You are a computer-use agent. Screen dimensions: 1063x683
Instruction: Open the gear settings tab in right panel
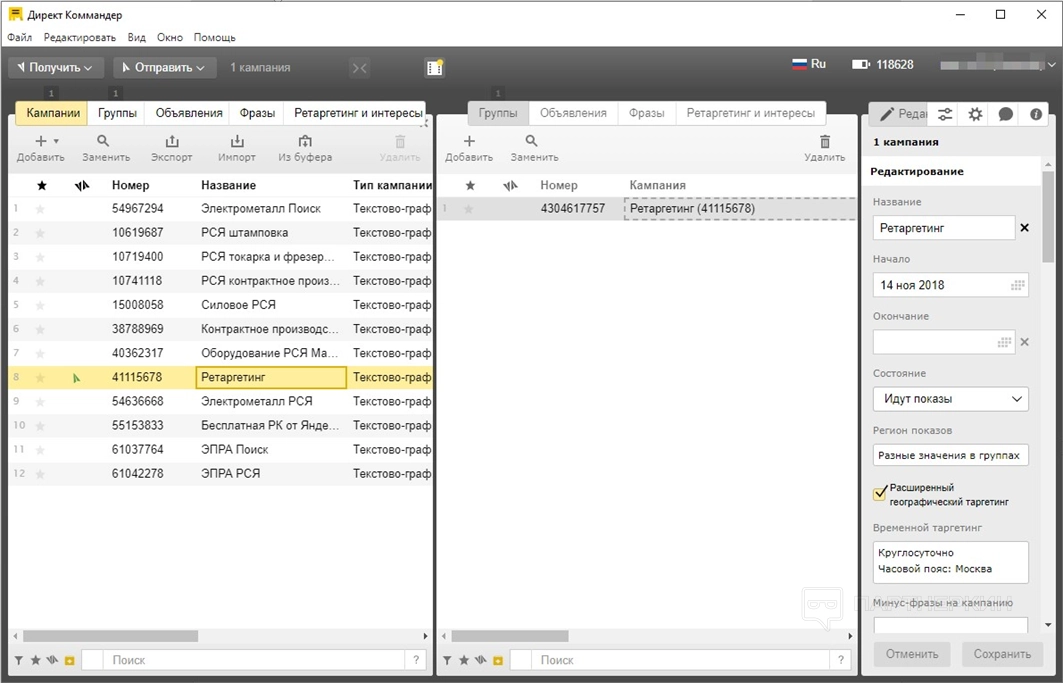pos(975,114)
